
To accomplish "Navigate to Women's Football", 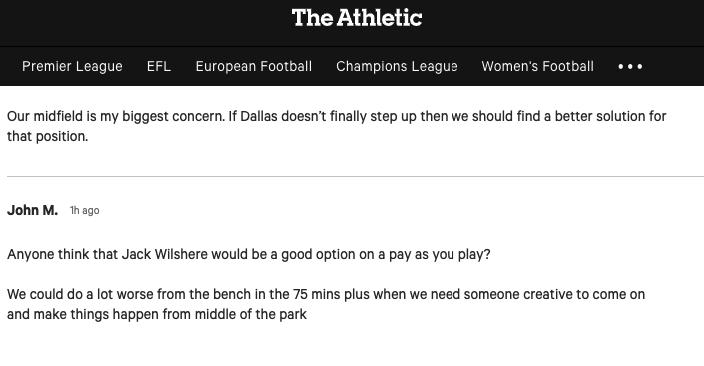I will click(537, 66).
